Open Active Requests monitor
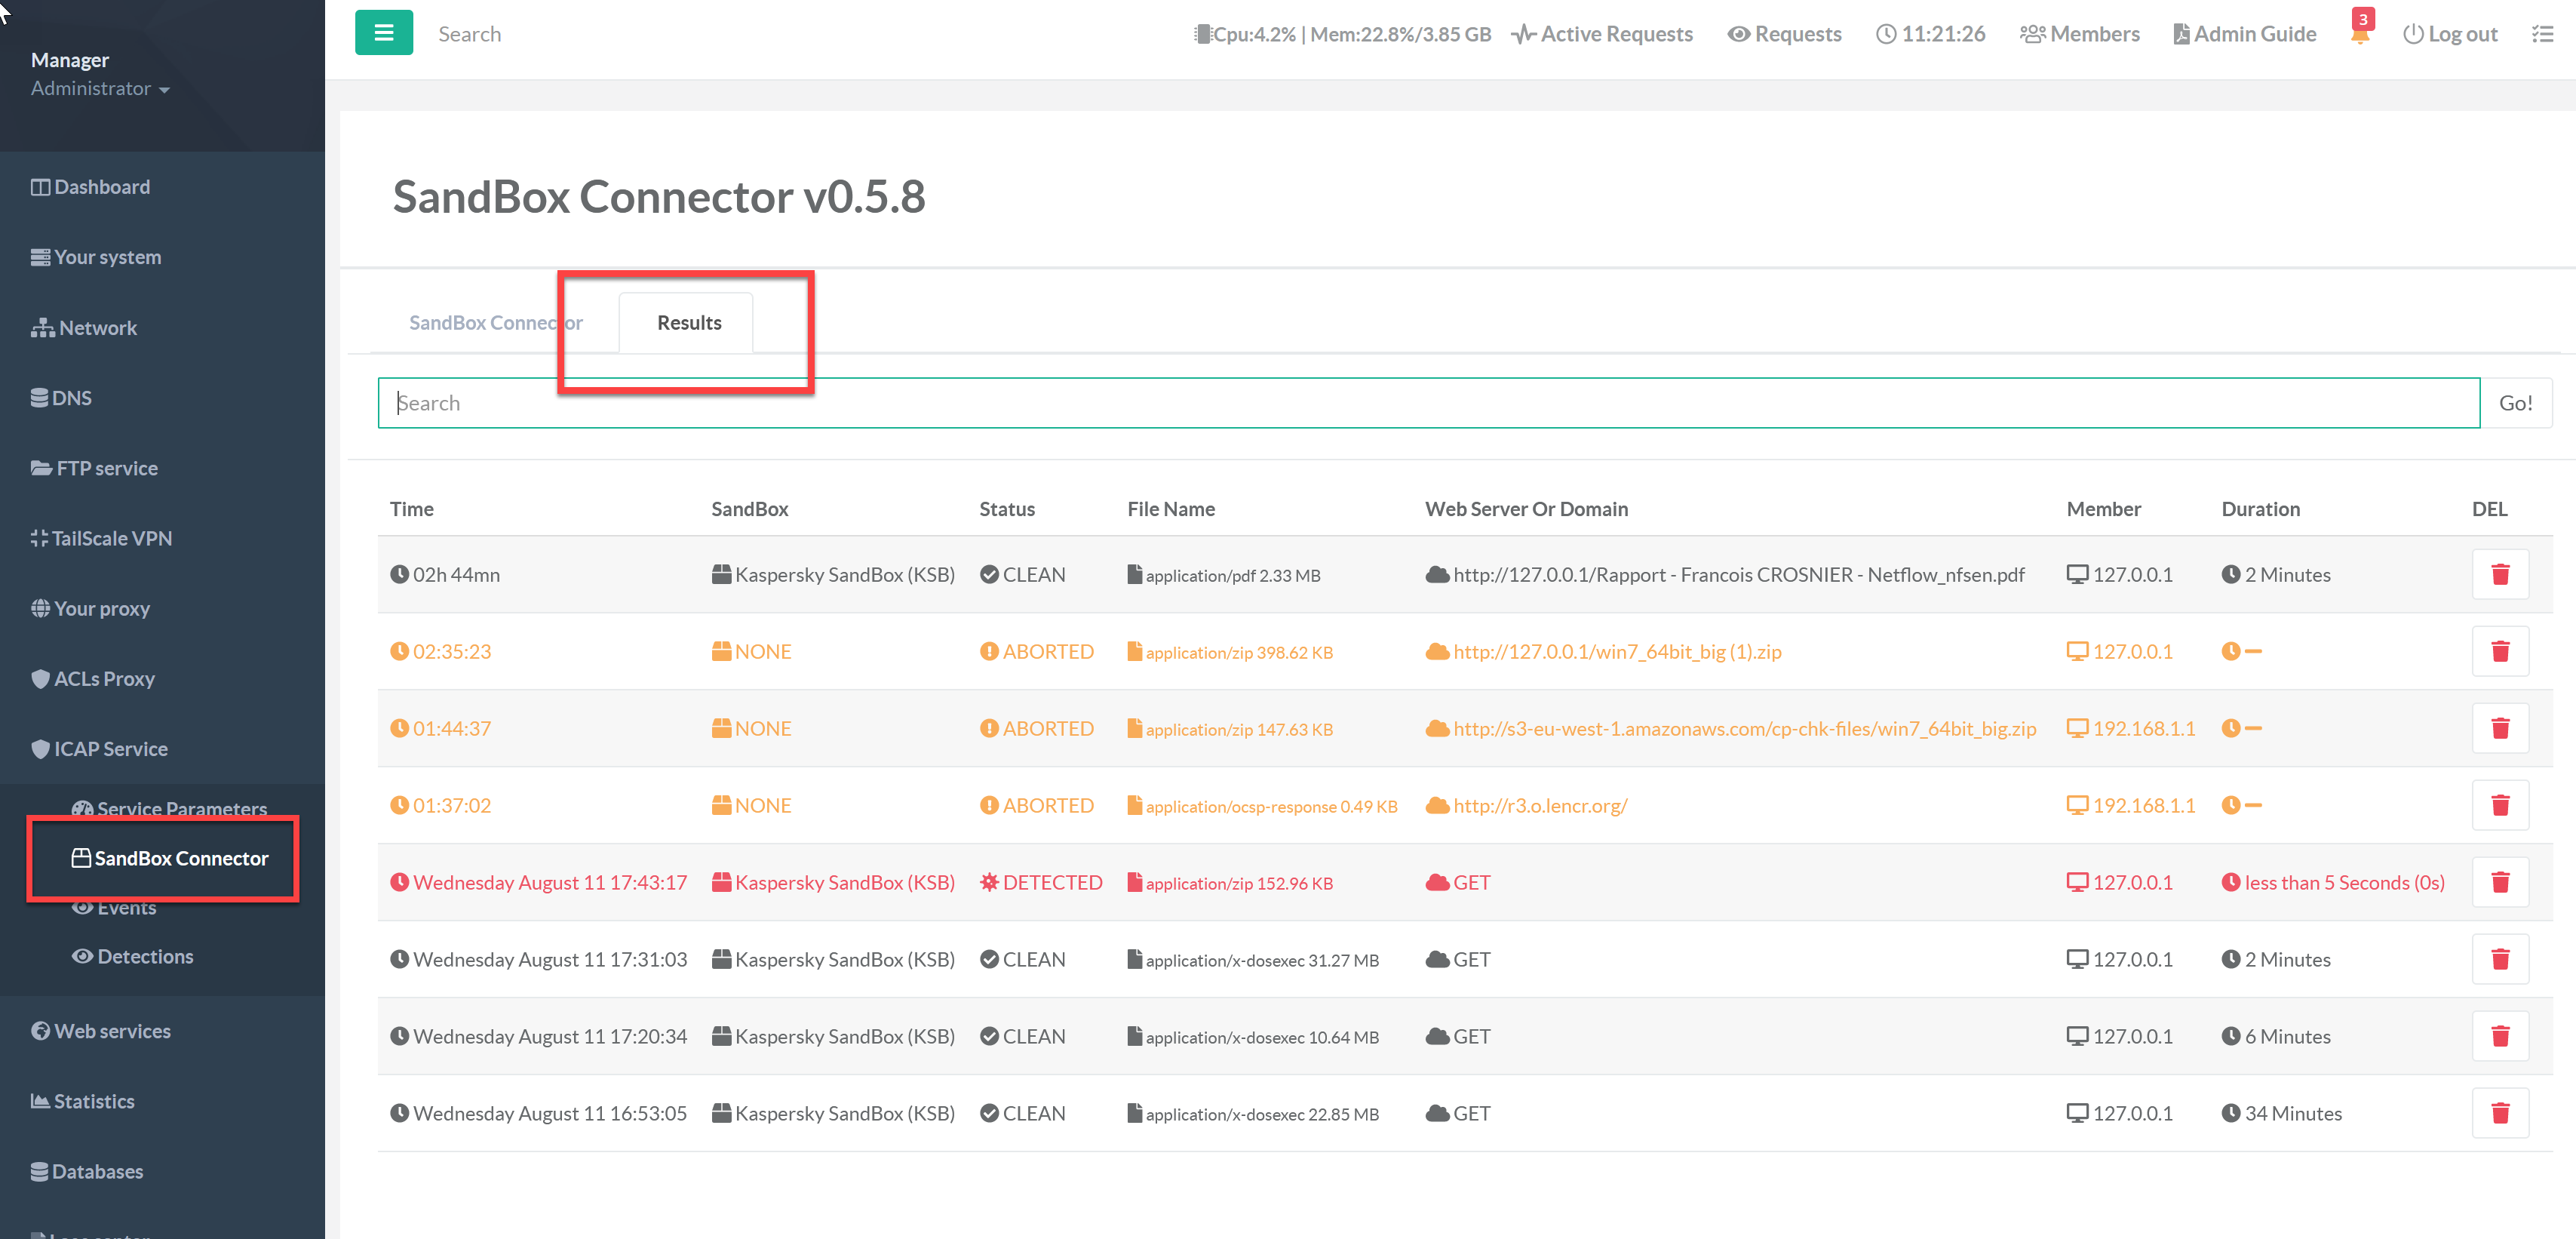This screenshot has height=1239, width=2576. (x=1602, y=34)
